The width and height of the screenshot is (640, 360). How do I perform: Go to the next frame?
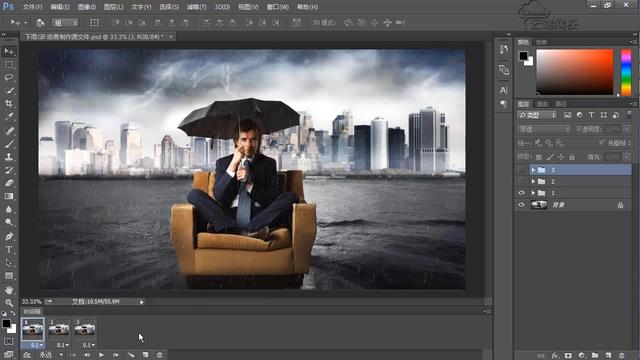pyautogui.click(x=116, y=355)
